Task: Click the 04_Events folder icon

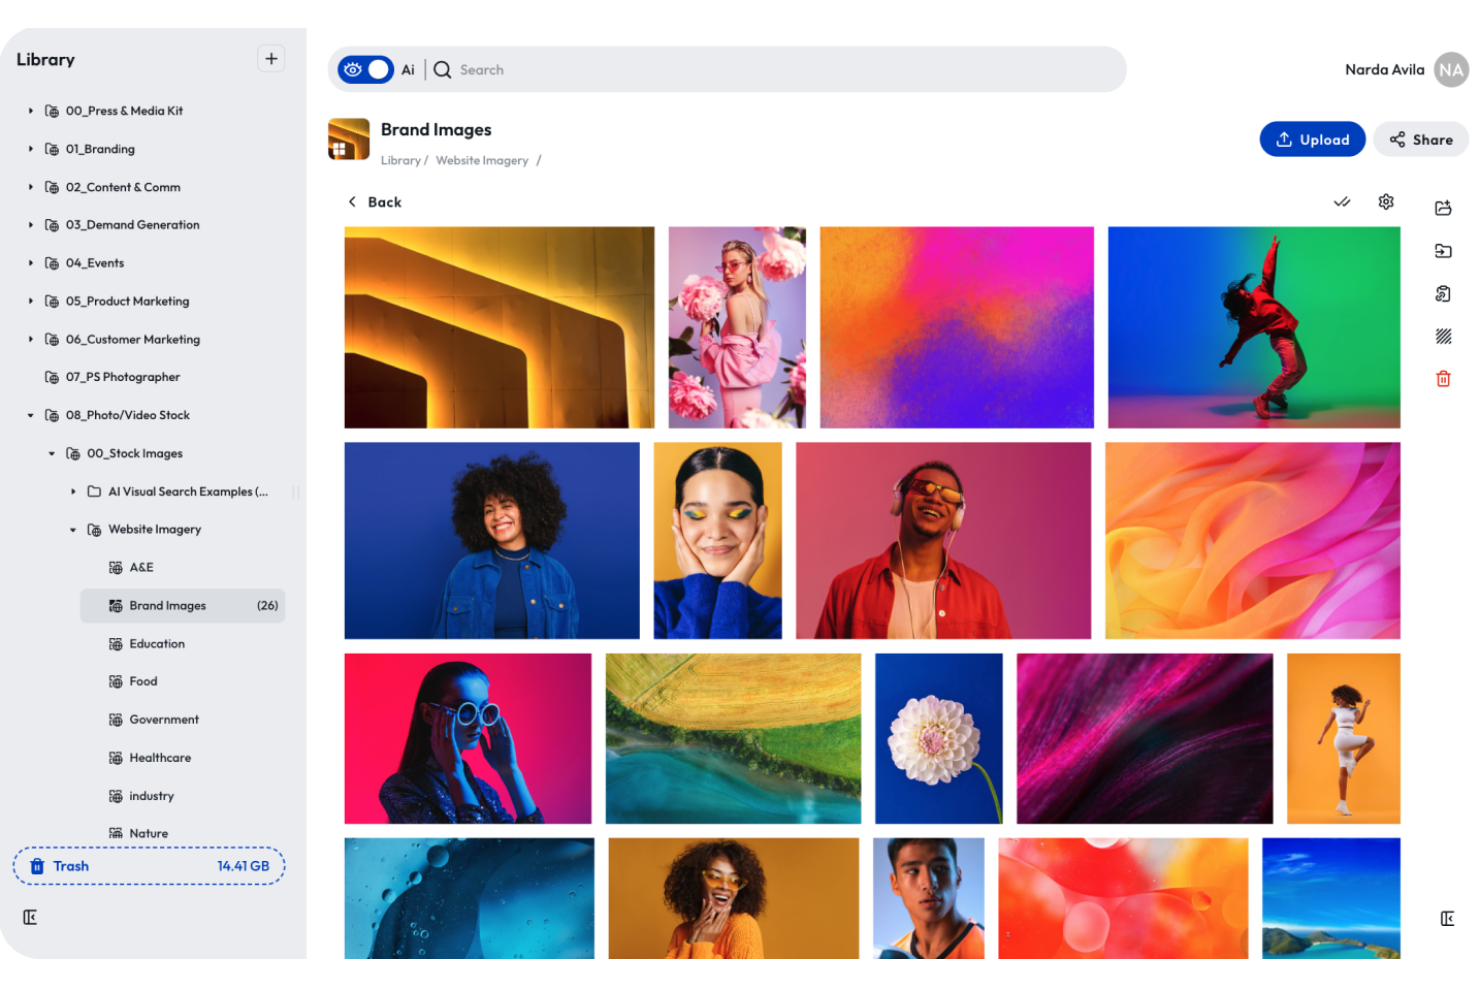Action: pos(52,263)
